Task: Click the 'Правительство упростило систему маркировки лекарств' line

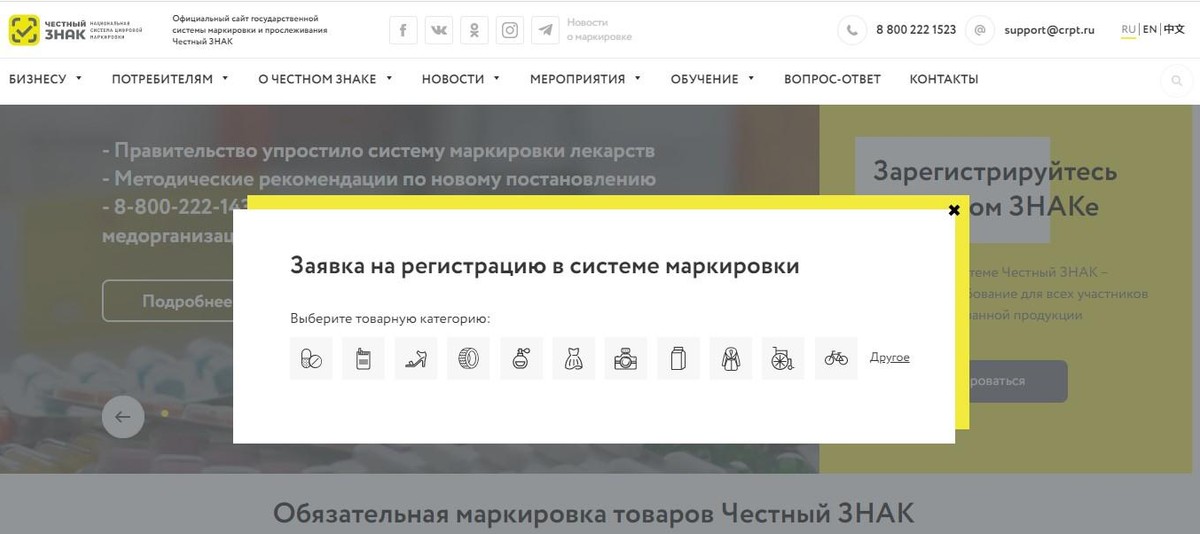Action: pos(379,151)
